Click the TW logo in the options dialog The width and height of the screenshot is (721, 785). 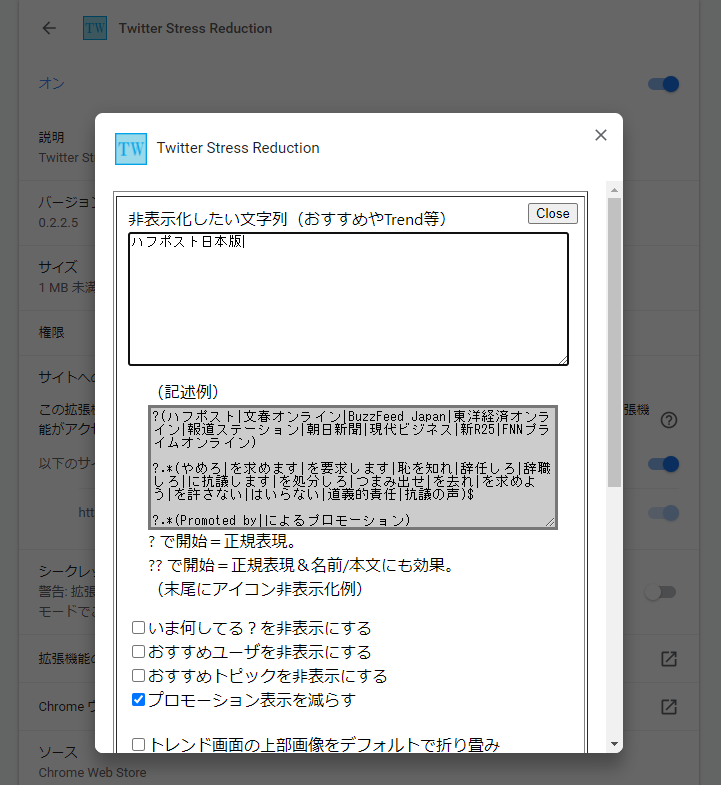click(131, 149)
